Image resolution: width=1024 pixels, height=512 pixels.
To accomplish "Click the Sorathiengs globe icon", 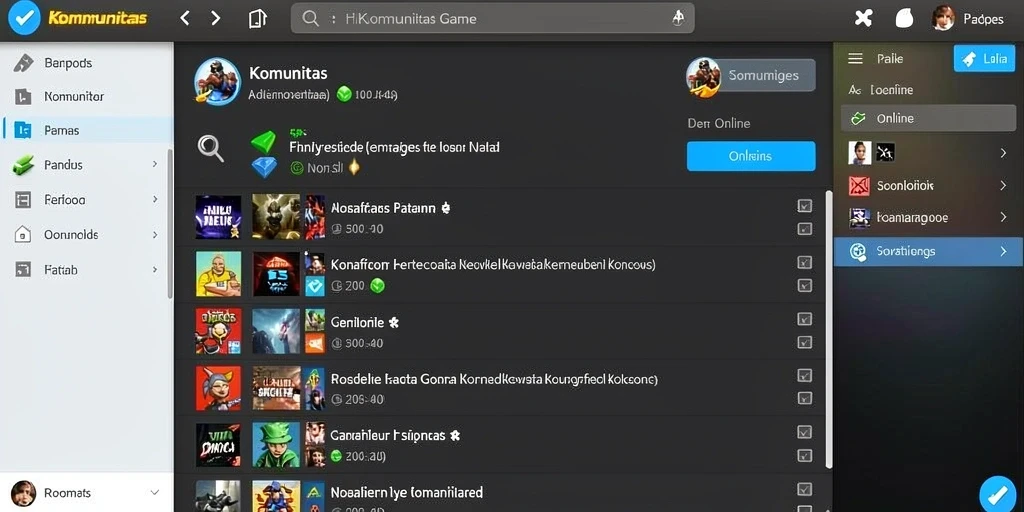I will pyautogui.click(x=858, y=251).
